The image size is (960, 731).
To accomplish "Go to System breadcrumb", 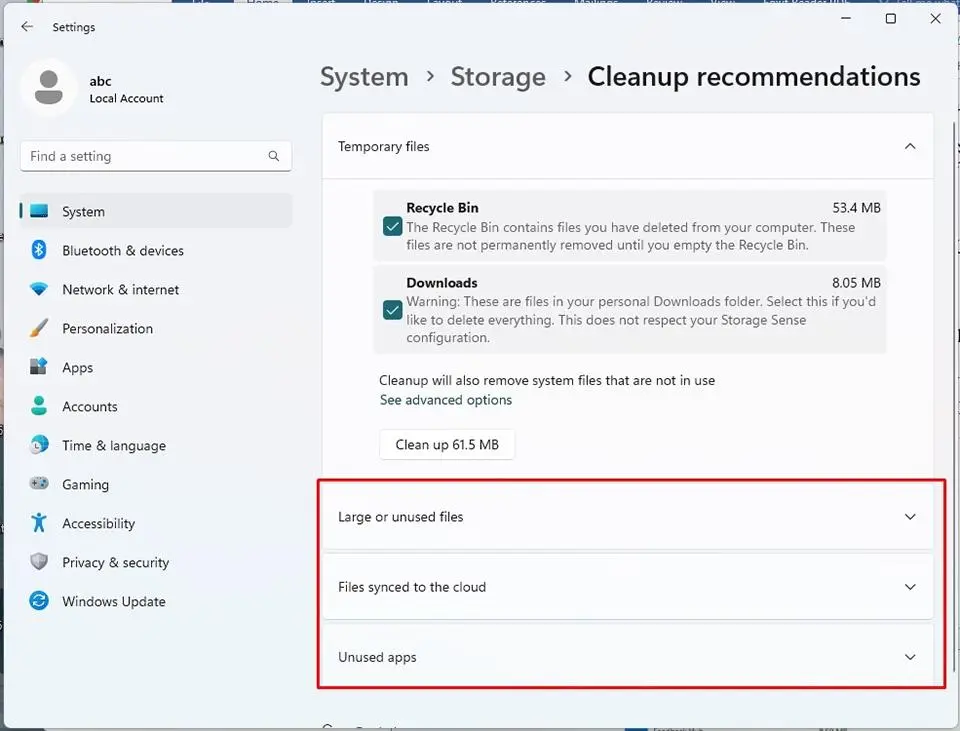I will (364, 77).
